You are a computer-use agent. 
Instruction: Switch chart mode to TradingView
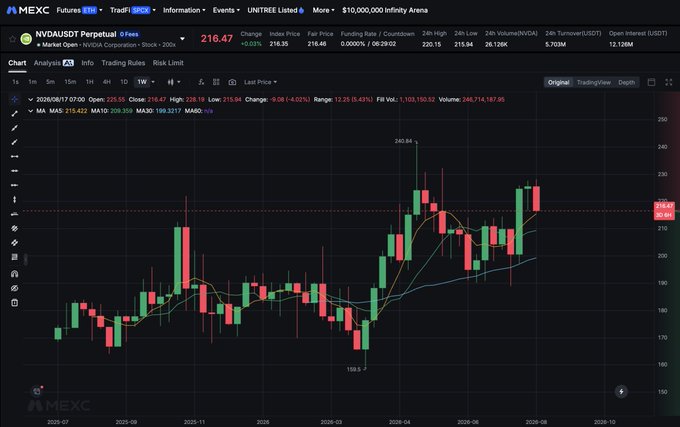pos(593,82)
